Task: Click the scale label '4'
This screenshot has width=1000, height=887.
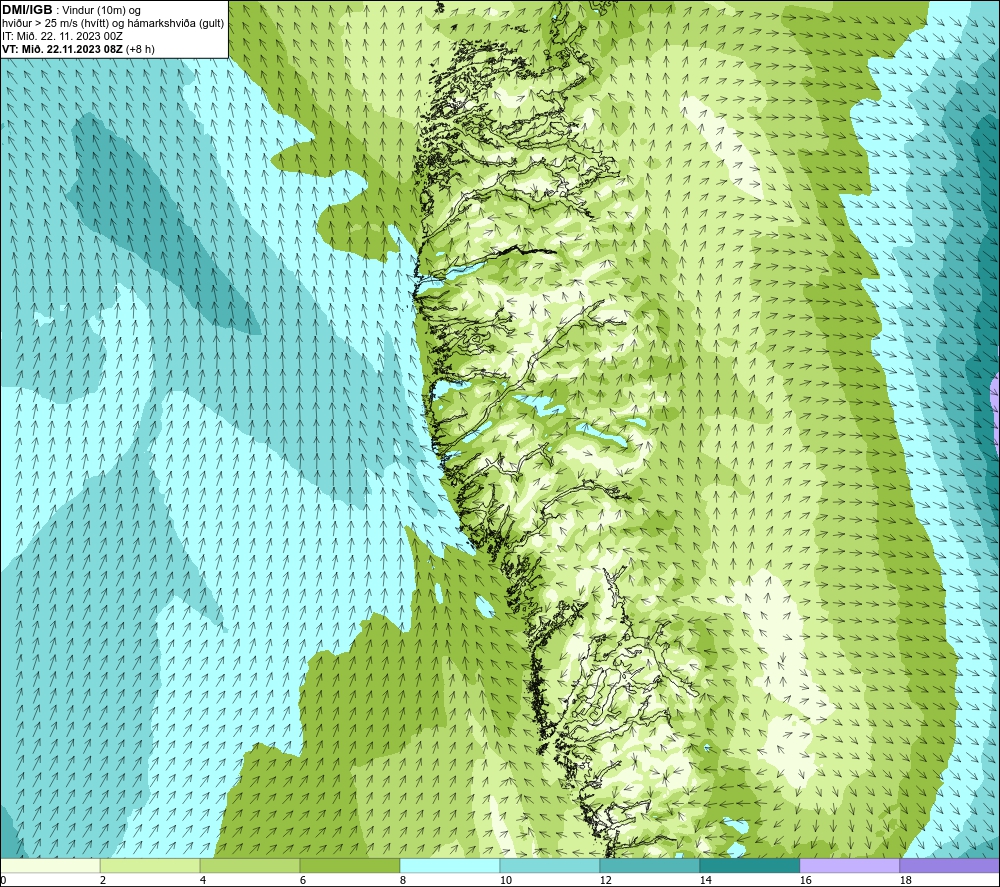Action: point(203,880)
